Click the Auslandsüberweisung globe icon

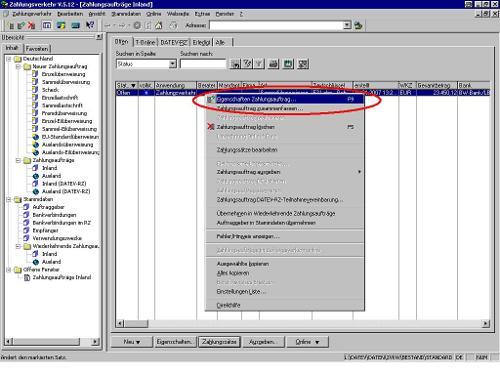(x=36, y=144)
